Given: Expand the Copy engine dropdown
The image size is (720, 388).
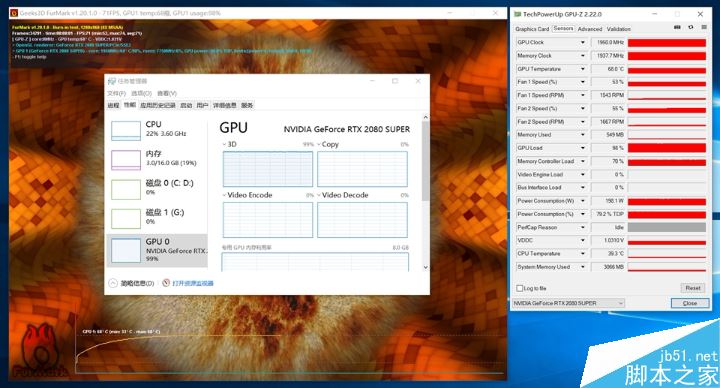Looking at the screenshot, I should [319, 144].
